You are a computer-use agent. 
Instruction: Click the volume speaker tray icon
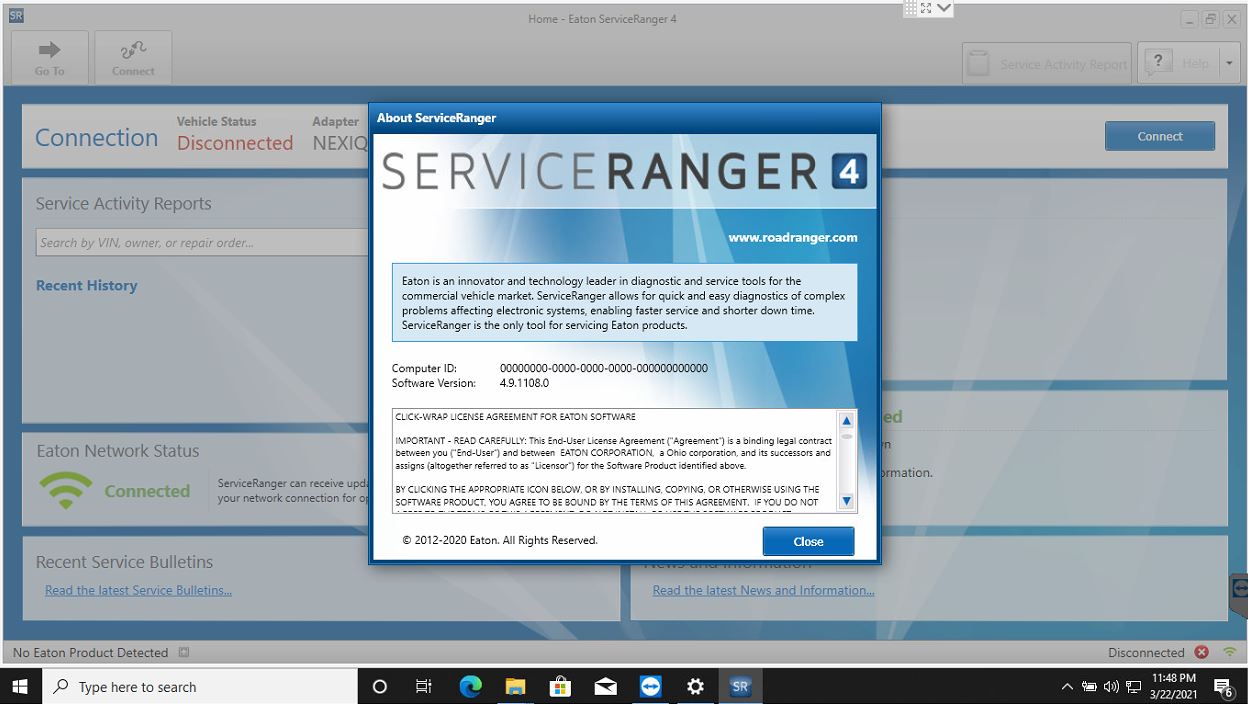[x=1111, y=687]
